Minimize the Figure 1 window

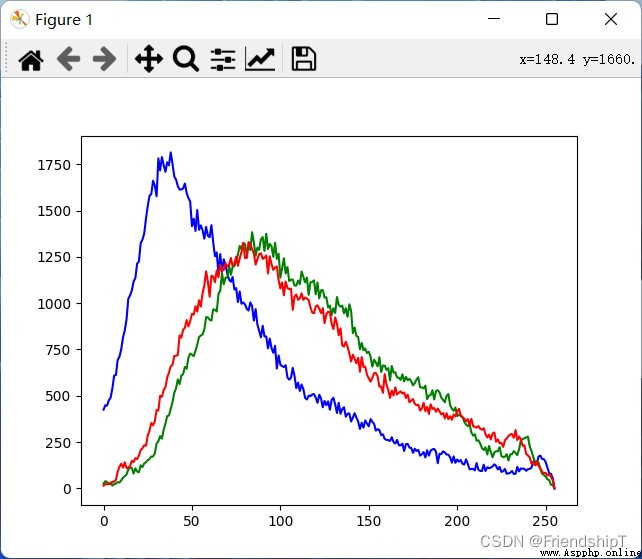[x=494, y=19]
